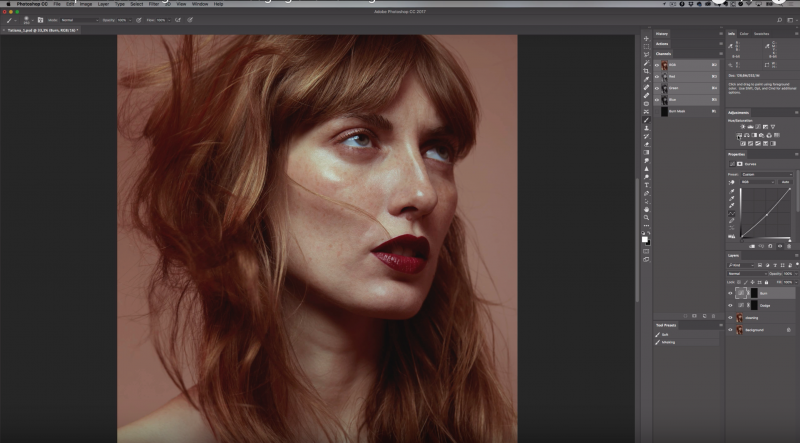The width and height of the screenshot is (800, 443).
Task: Open the layer filter Kind dropdown
Action: [x=741, y=265]
